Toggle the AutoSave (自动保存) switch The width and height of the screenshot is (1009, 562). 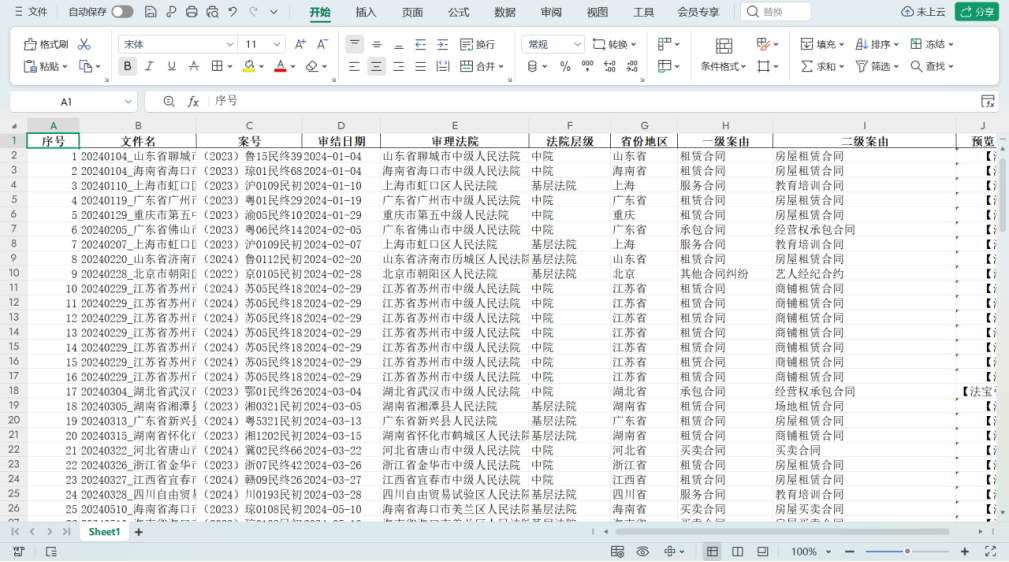pyautogui.click(x=122, y=12)
